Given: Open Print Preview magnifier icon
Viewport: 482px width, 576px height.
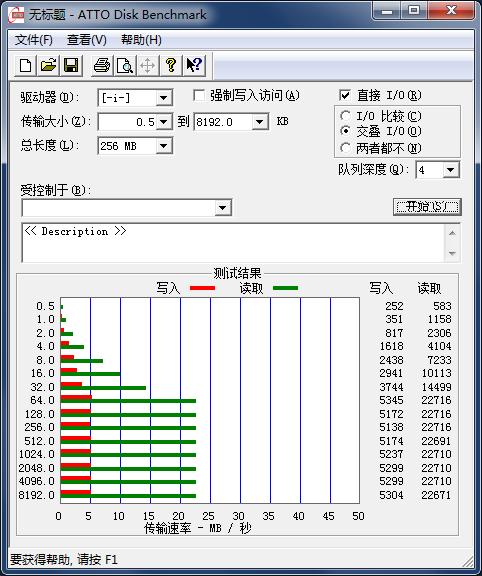Looking at the screenshot, I should pos(125,65).
